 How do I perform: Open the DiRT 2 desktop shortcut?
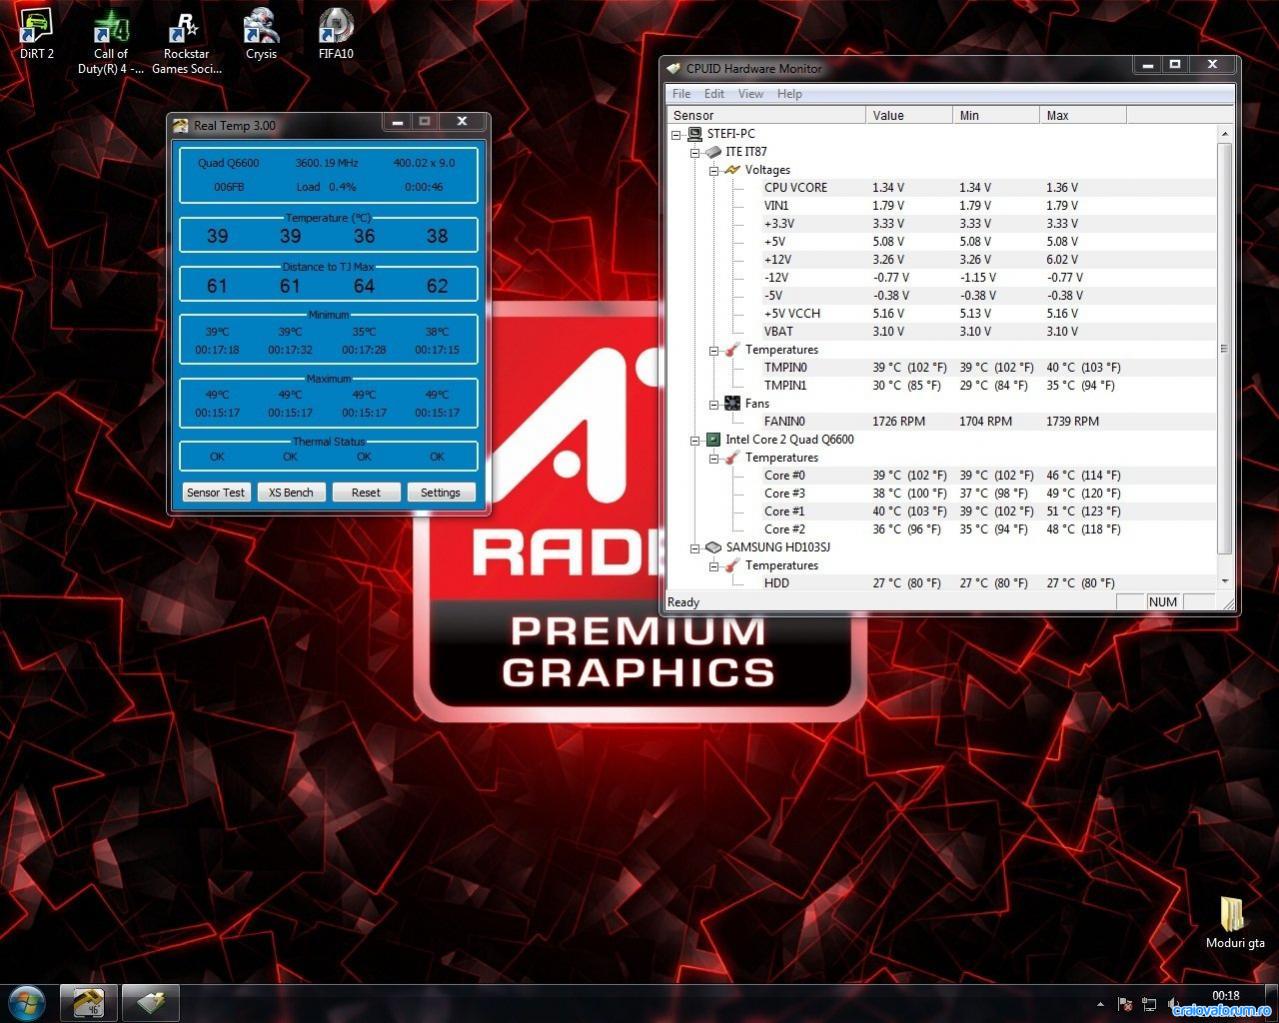pos(37,35)
